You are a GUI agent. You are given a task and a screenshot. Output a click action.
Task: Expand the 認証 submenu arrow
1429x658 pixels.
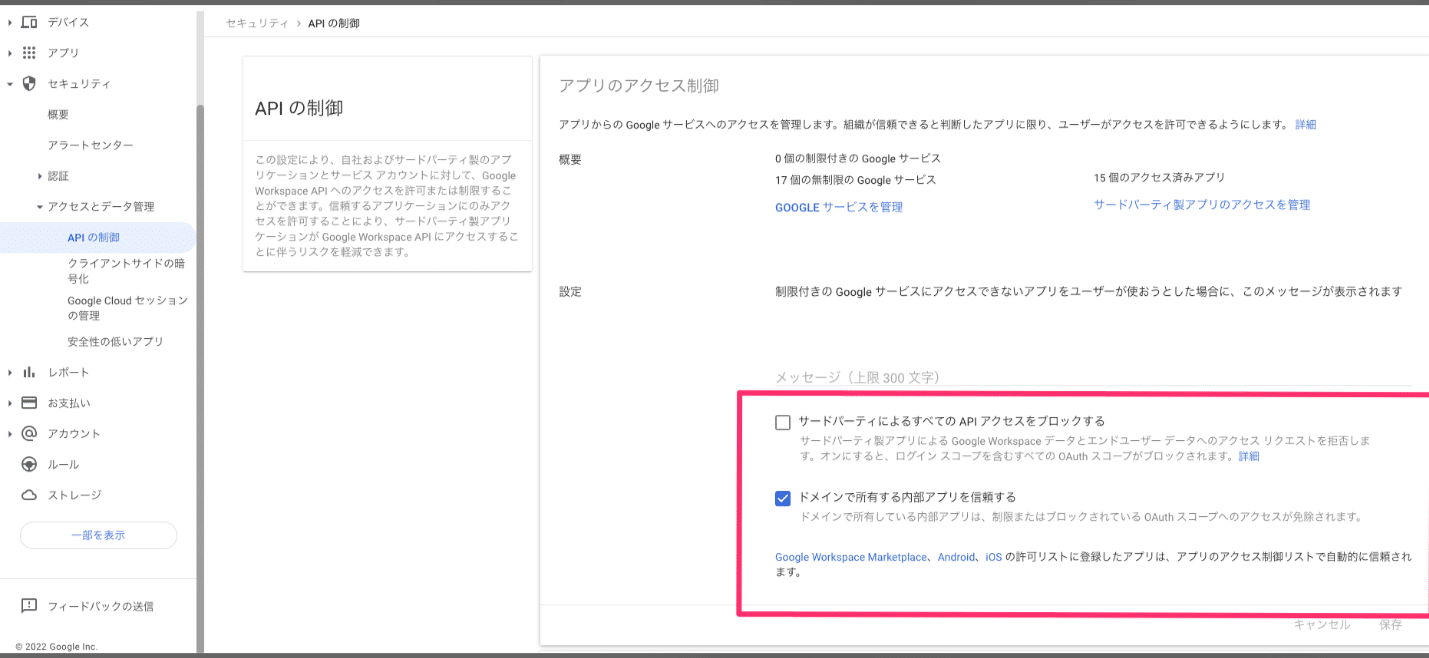pos(39,177)
